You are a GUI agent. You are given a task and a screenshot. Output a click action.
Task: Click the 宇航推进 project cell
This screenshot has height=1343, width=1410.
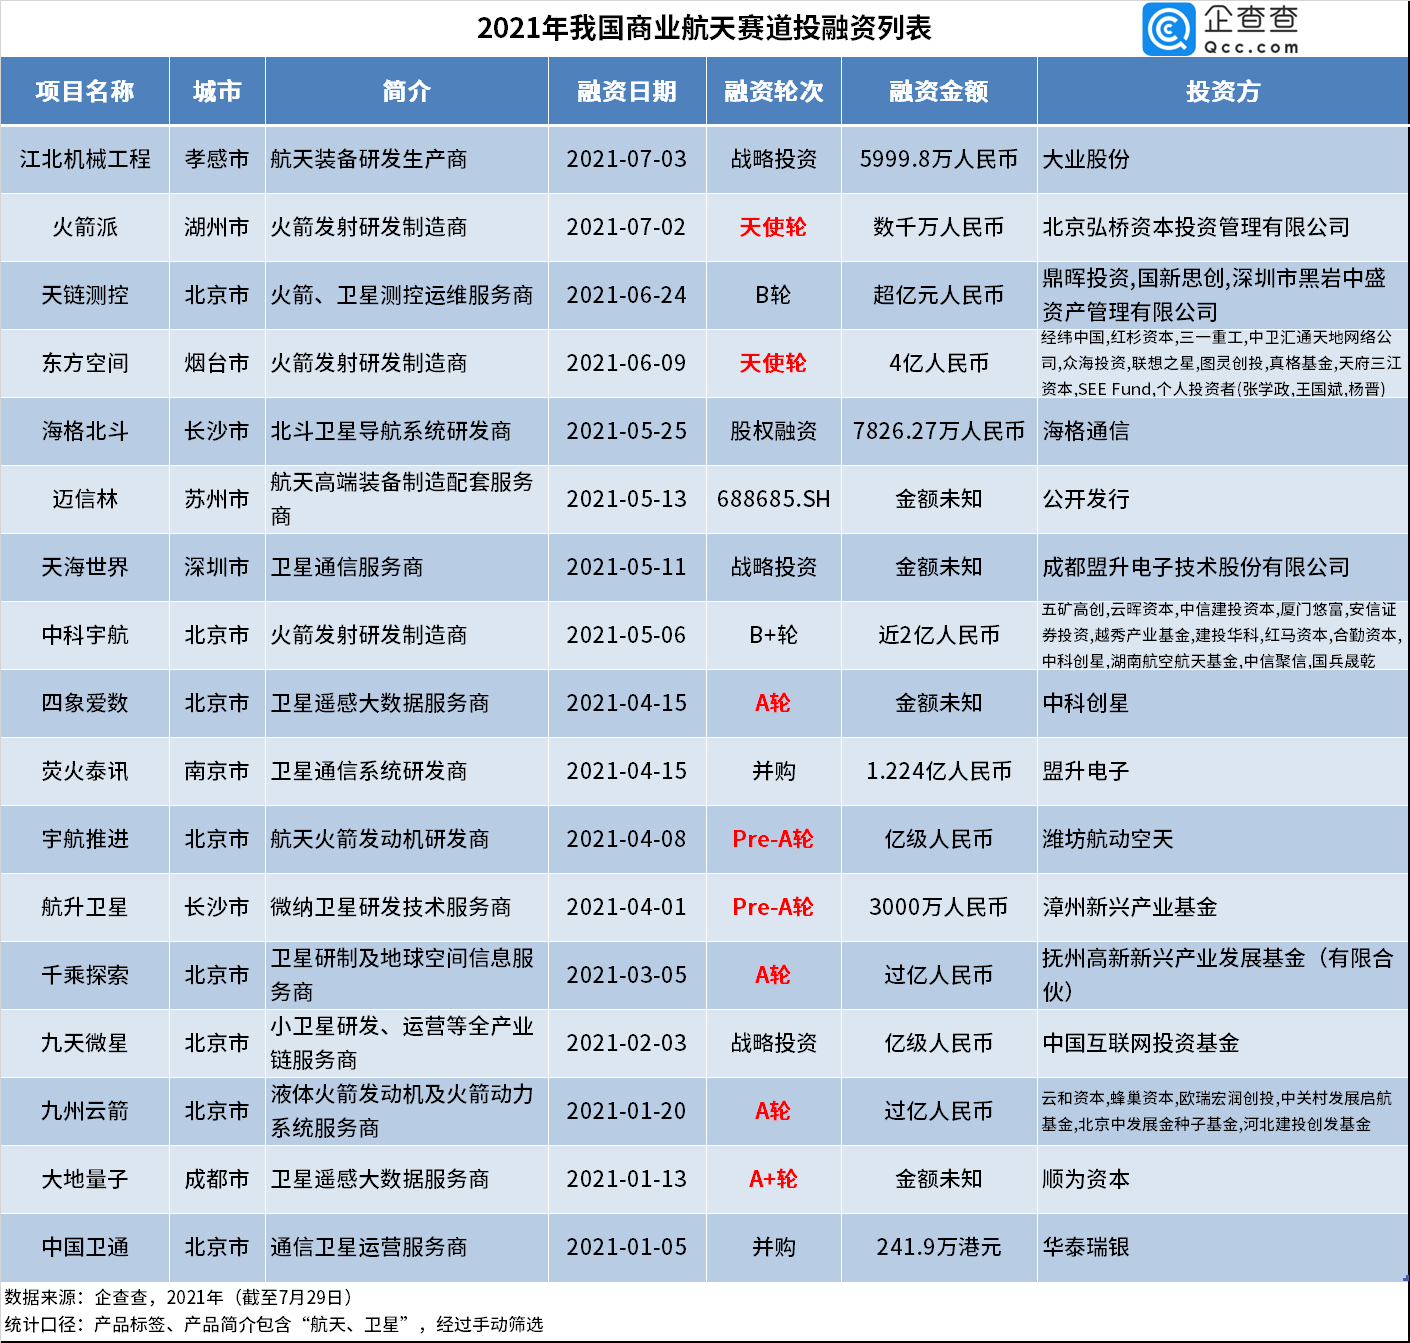85,839
